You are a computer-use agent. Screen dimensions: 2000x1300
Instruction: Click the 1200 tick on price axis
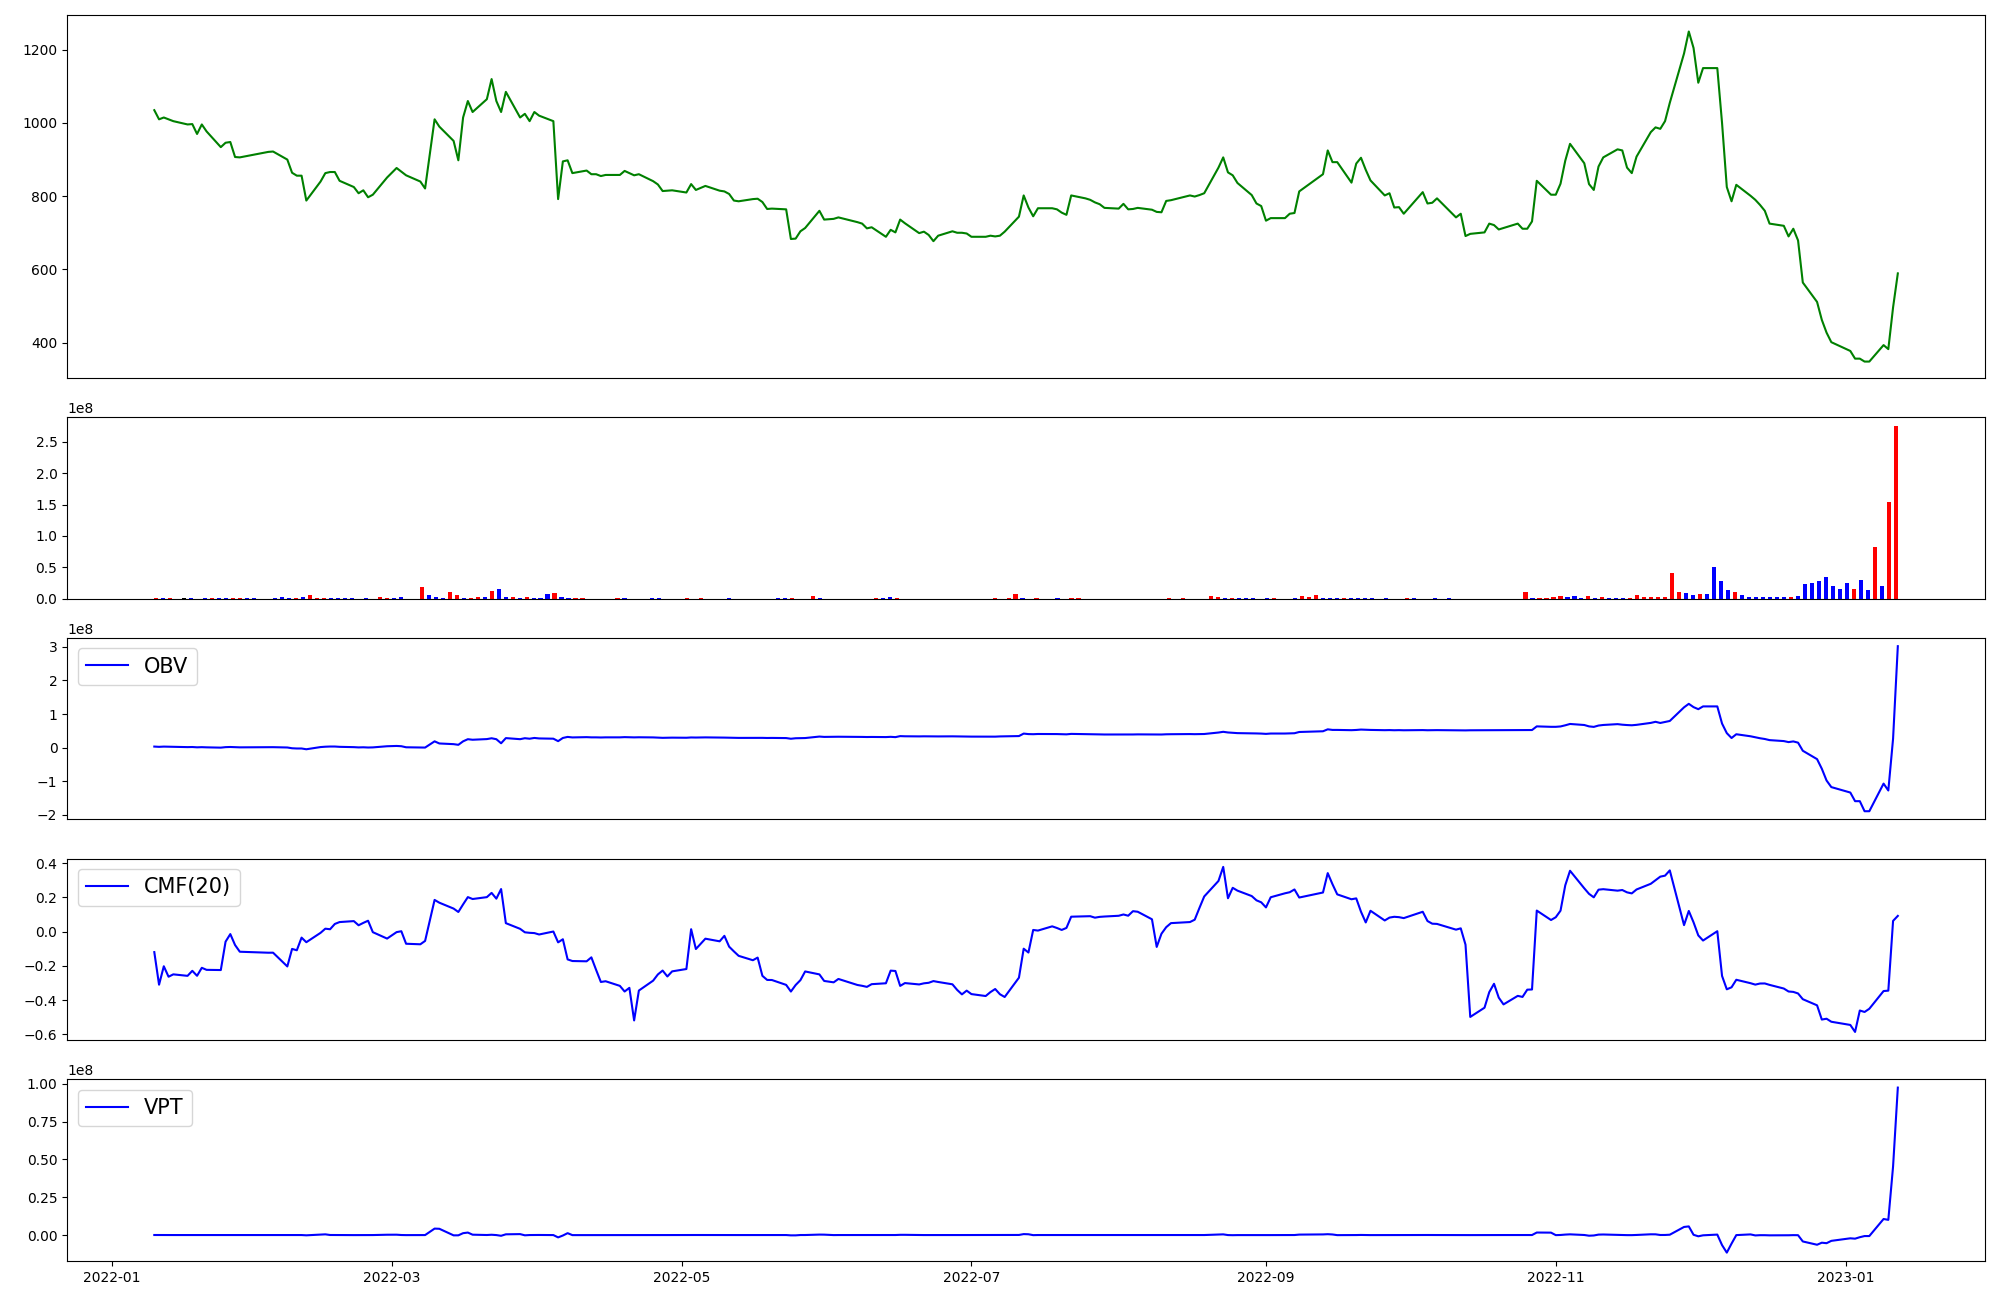40,50
